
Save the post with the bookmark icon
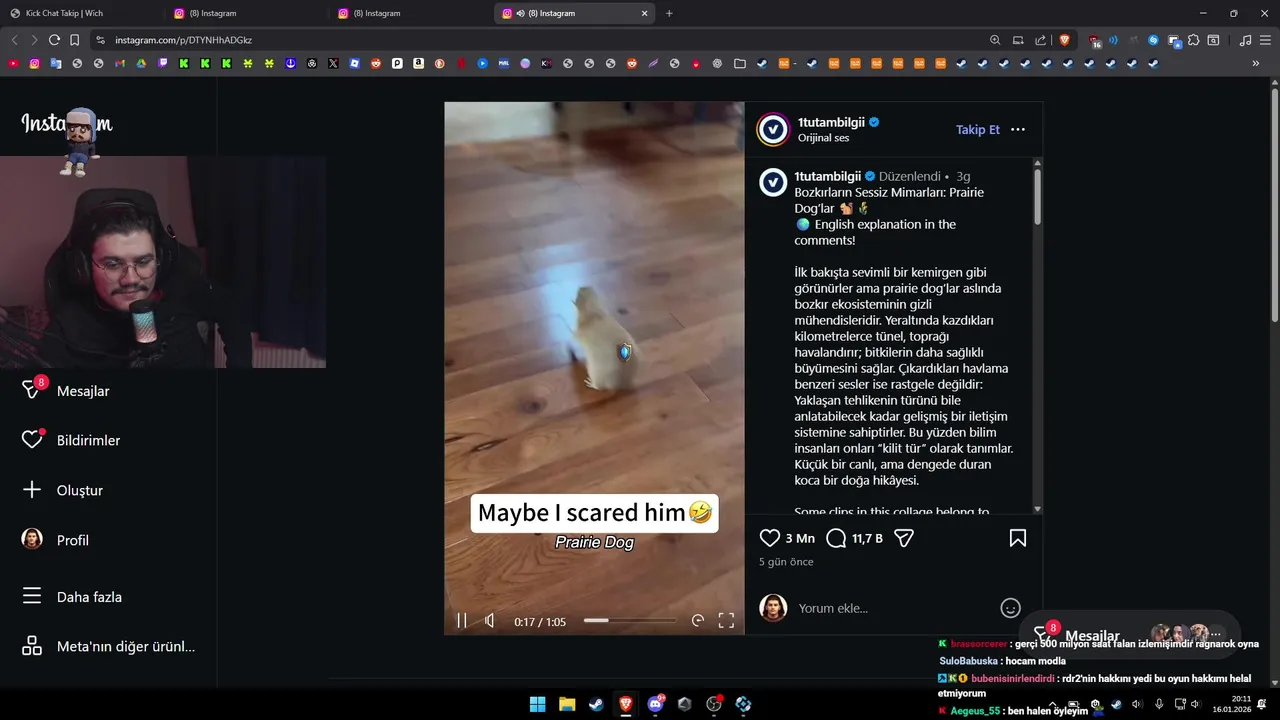(x=1018, y=538)
